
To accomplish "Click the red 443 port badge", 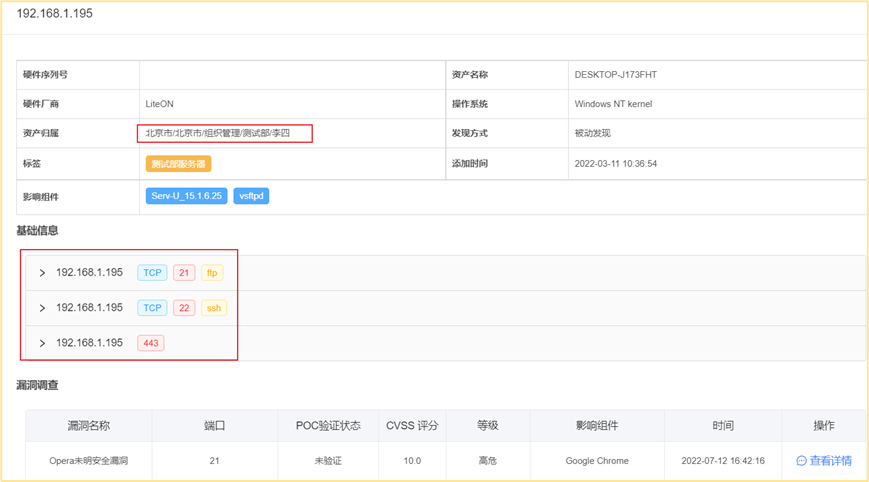I will coord(152,343).
